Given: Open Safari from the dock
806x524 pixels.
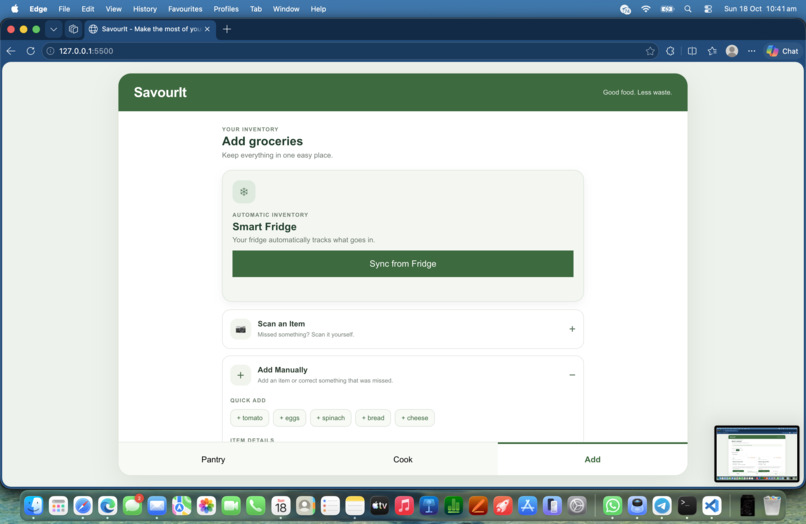Looking at the screenshot, I should click(x=83, y=506).
